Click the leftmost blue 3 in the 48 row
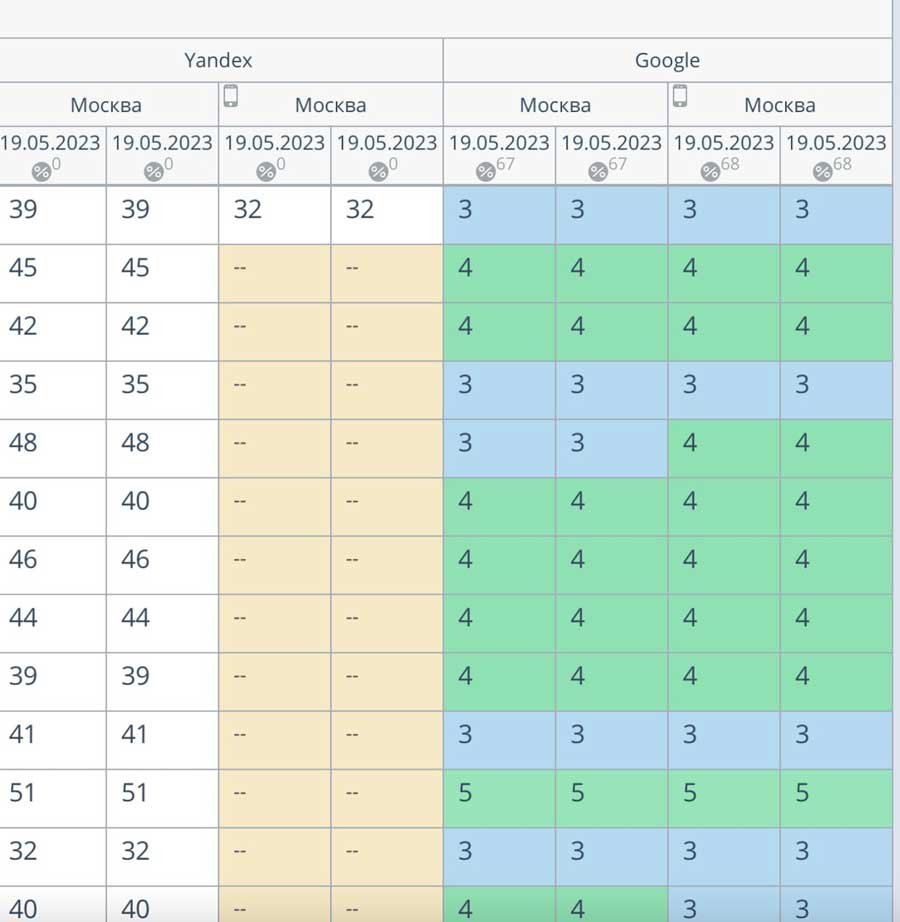Viewport: 900px width, 922px height. coord(465,443)
